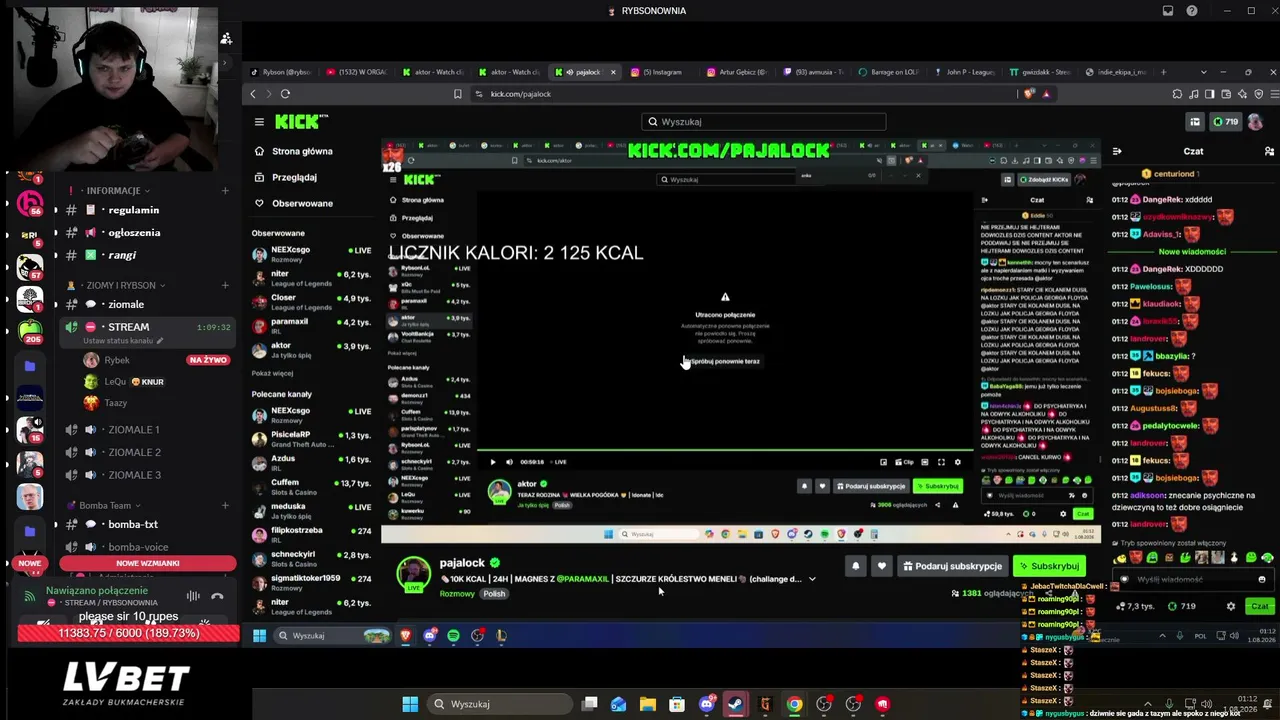1280x720 pixels.
Task: Open Google Chrome from the taskbar
Action: pyautogui.click(x=794, y=704)
